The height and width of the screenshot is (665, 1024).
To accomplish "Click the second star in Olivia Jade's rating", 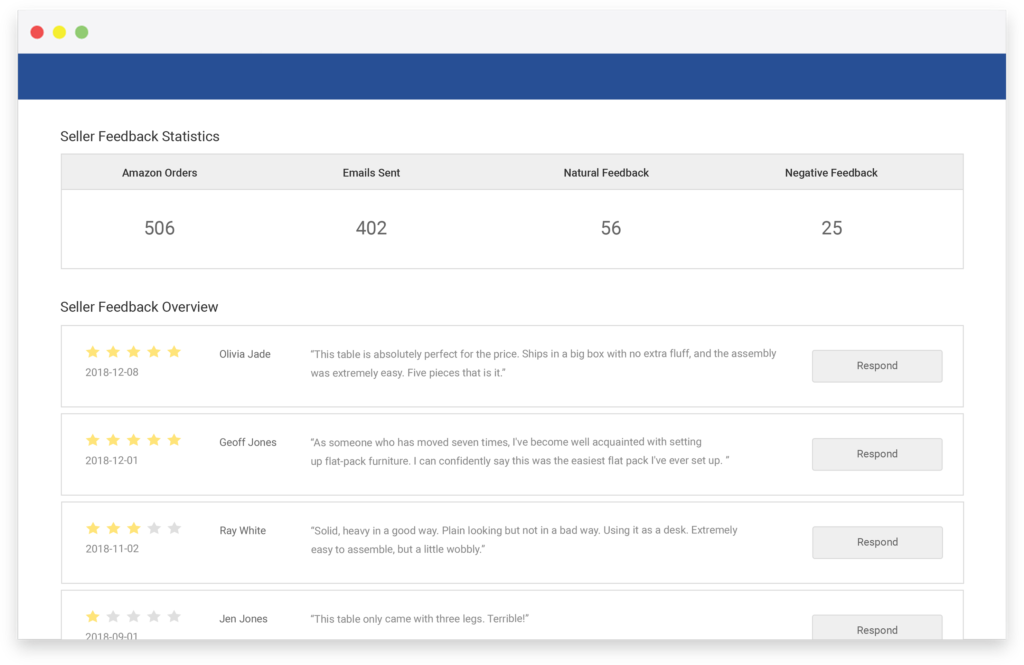I will click(113, 352).
